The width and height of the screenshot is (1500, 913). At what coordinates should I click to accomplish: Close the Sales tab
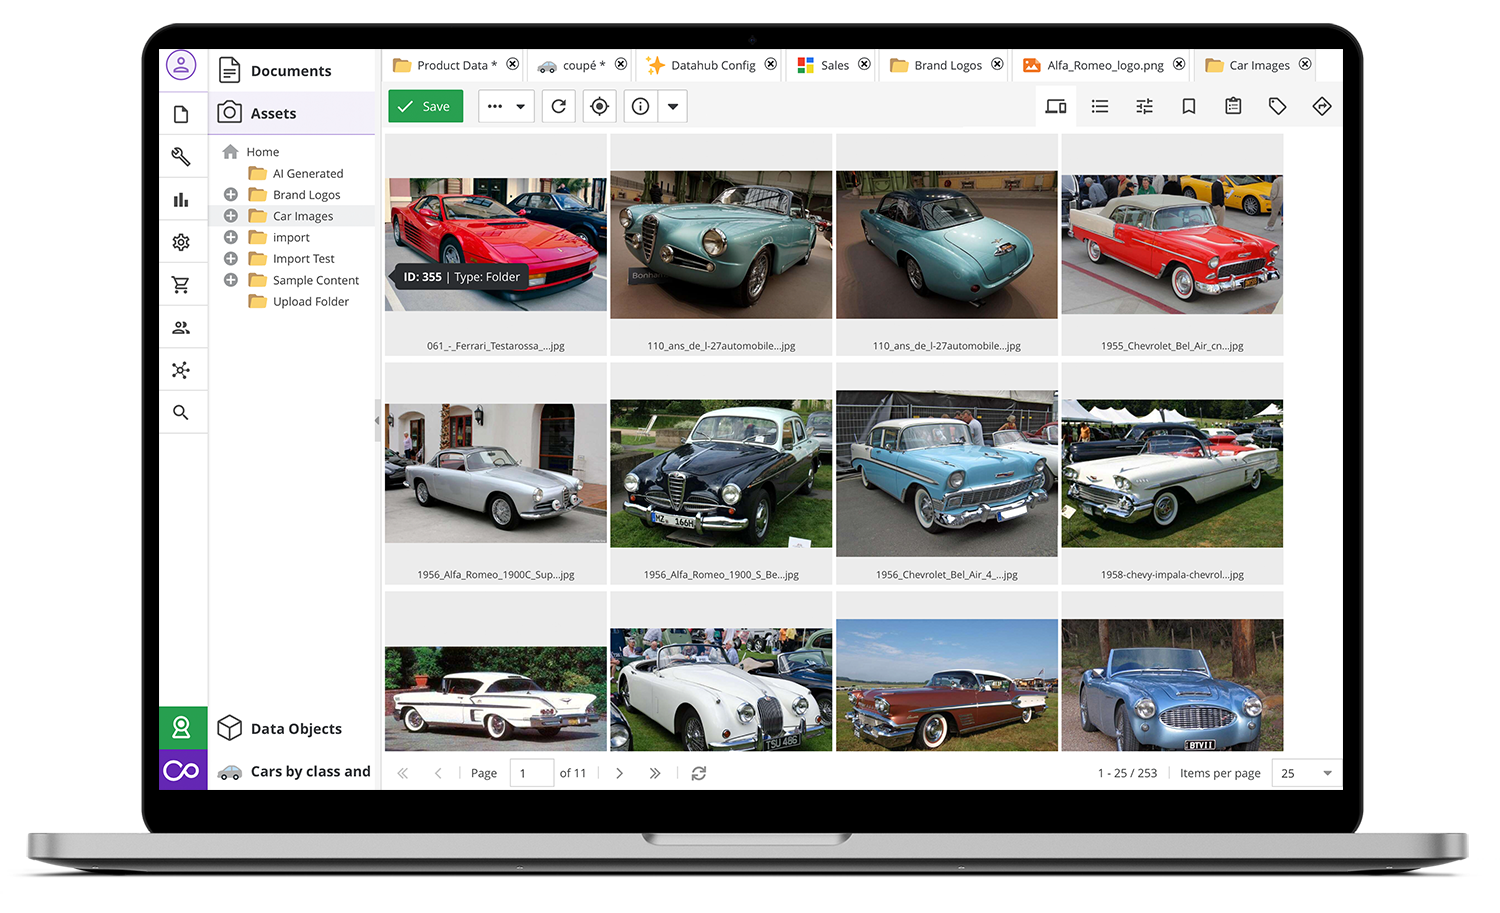tap(865, 64)
